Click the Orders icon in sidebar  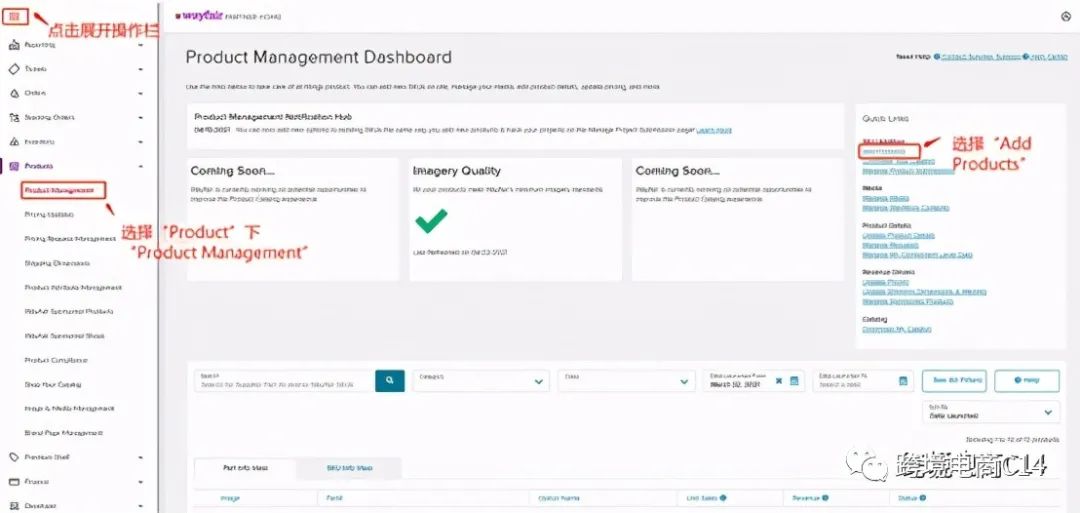(x=14, y=93)
